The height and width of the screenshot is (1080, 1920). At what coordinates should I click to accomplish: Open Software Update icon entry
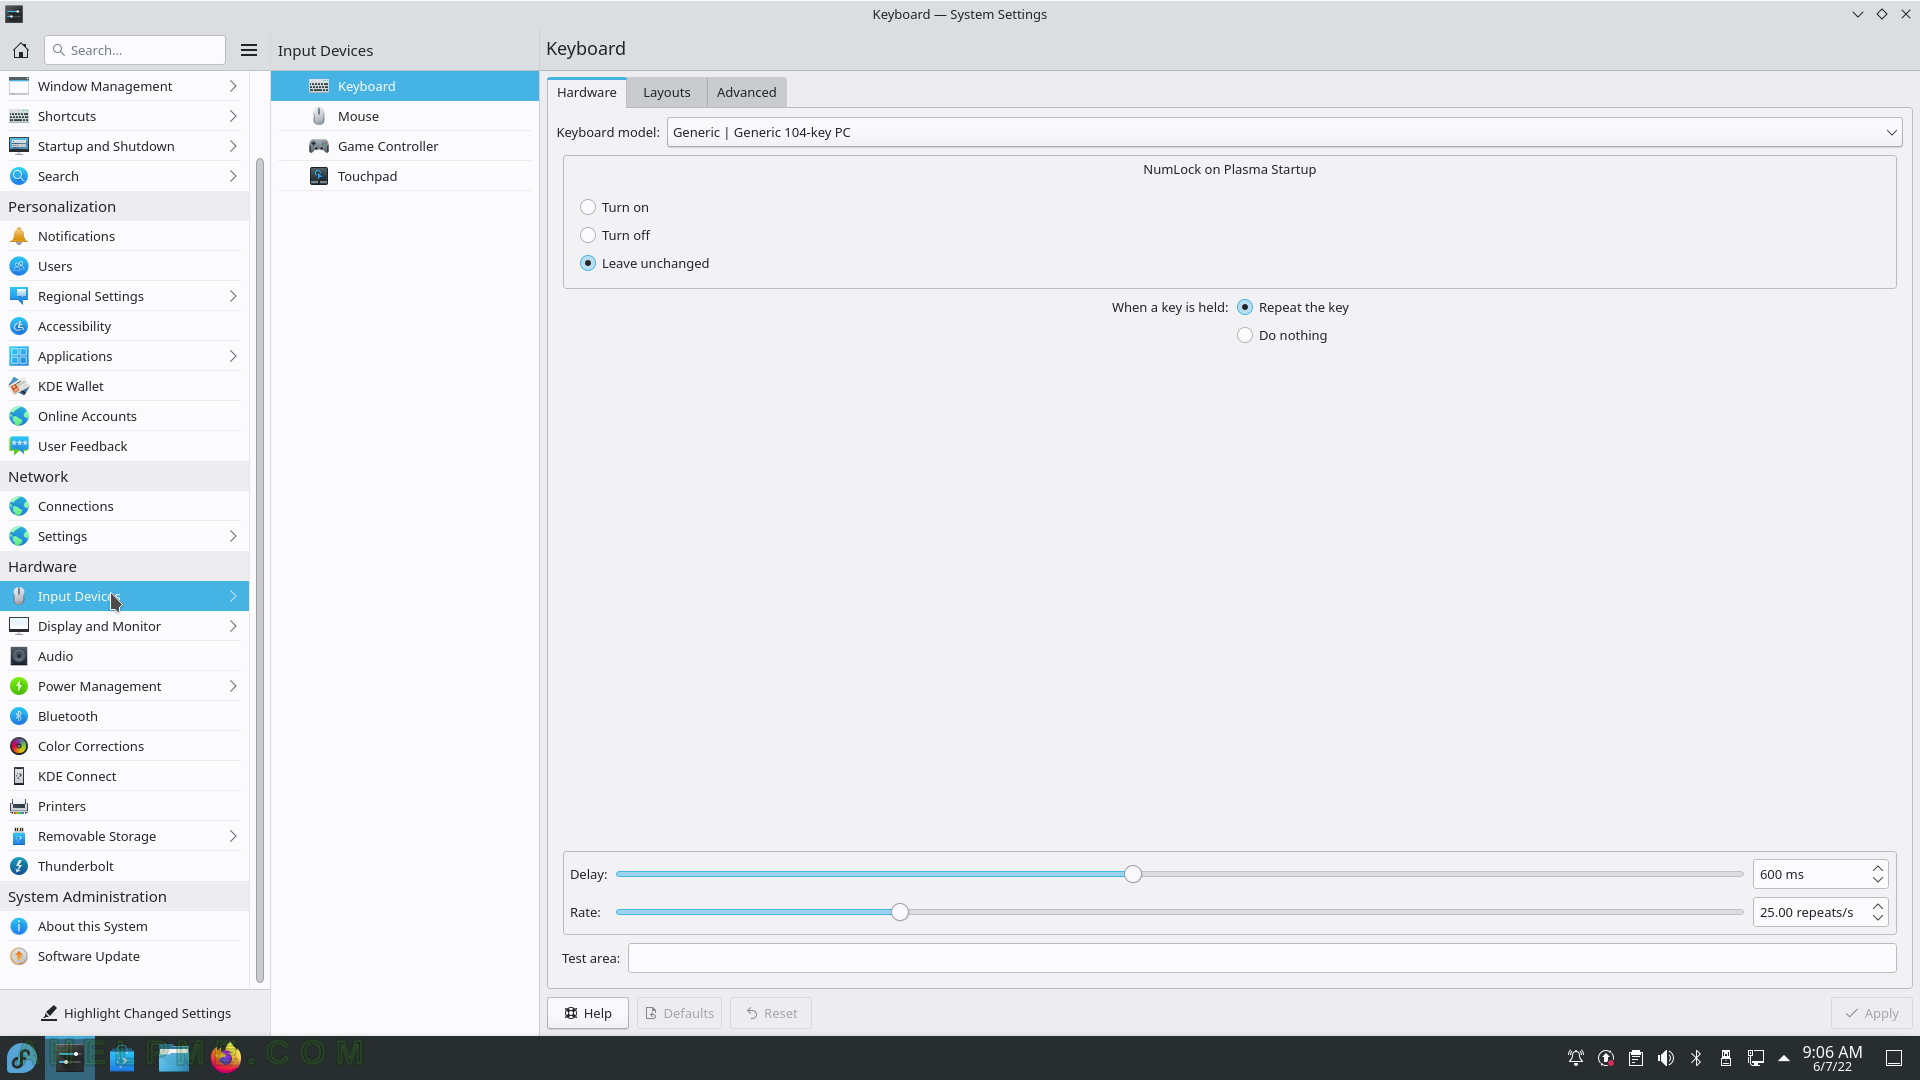(x=19, y=956)
